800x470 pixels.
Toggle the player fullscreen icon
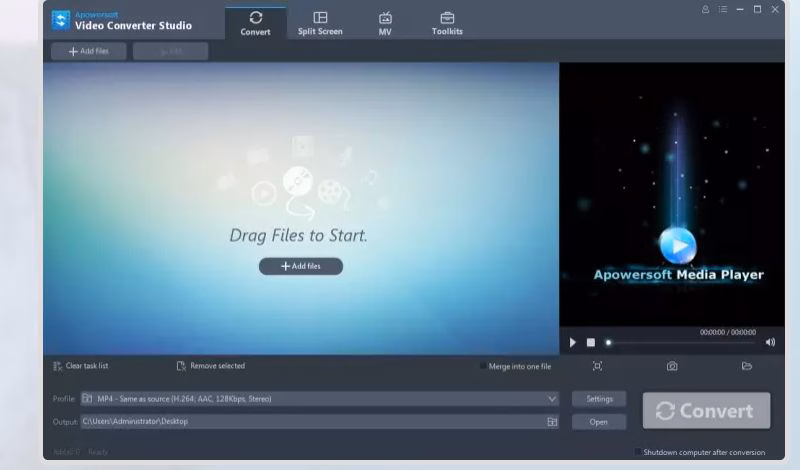[x=597, y=366]
